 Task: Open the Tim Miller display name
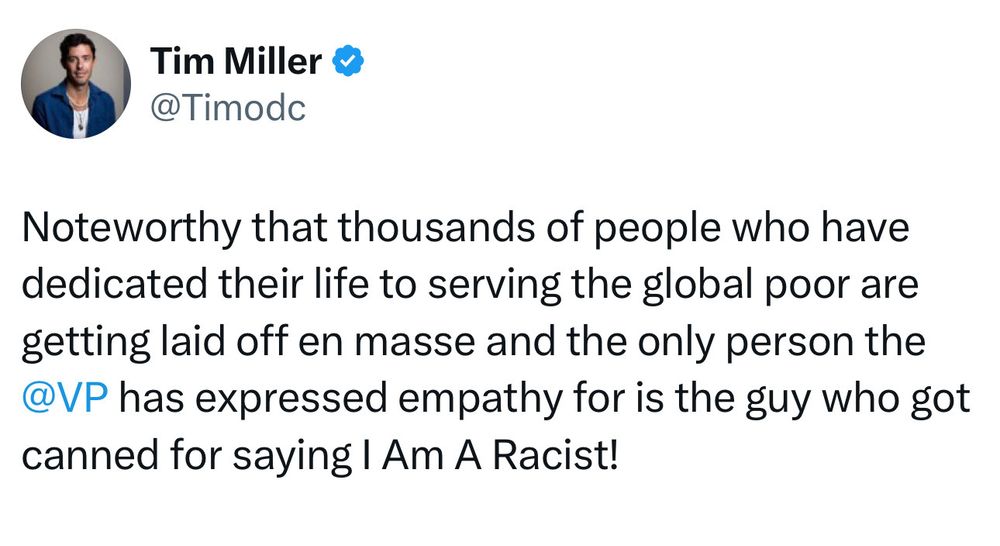click(236, 62)
